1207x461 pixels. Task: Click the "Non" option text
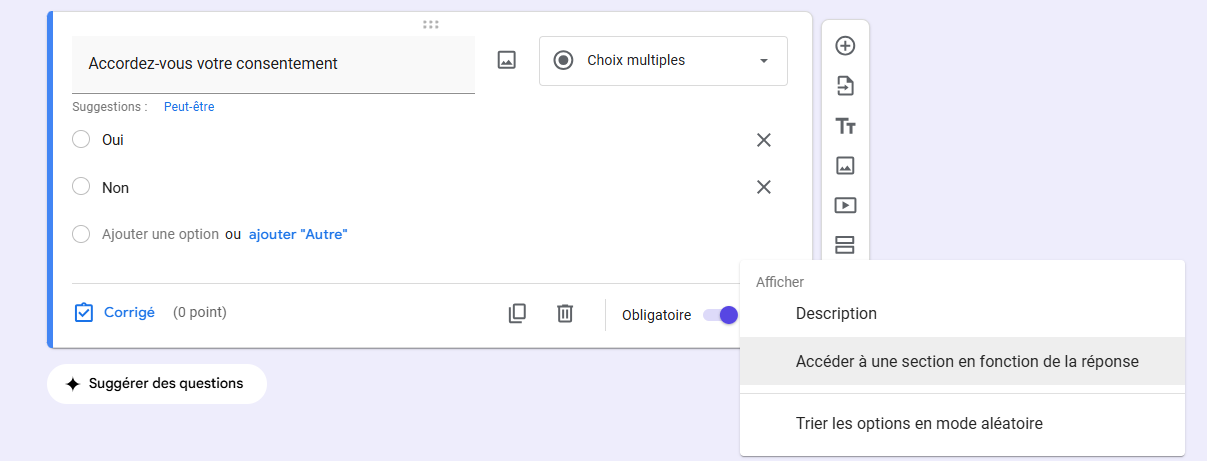[x=115, y=187]
